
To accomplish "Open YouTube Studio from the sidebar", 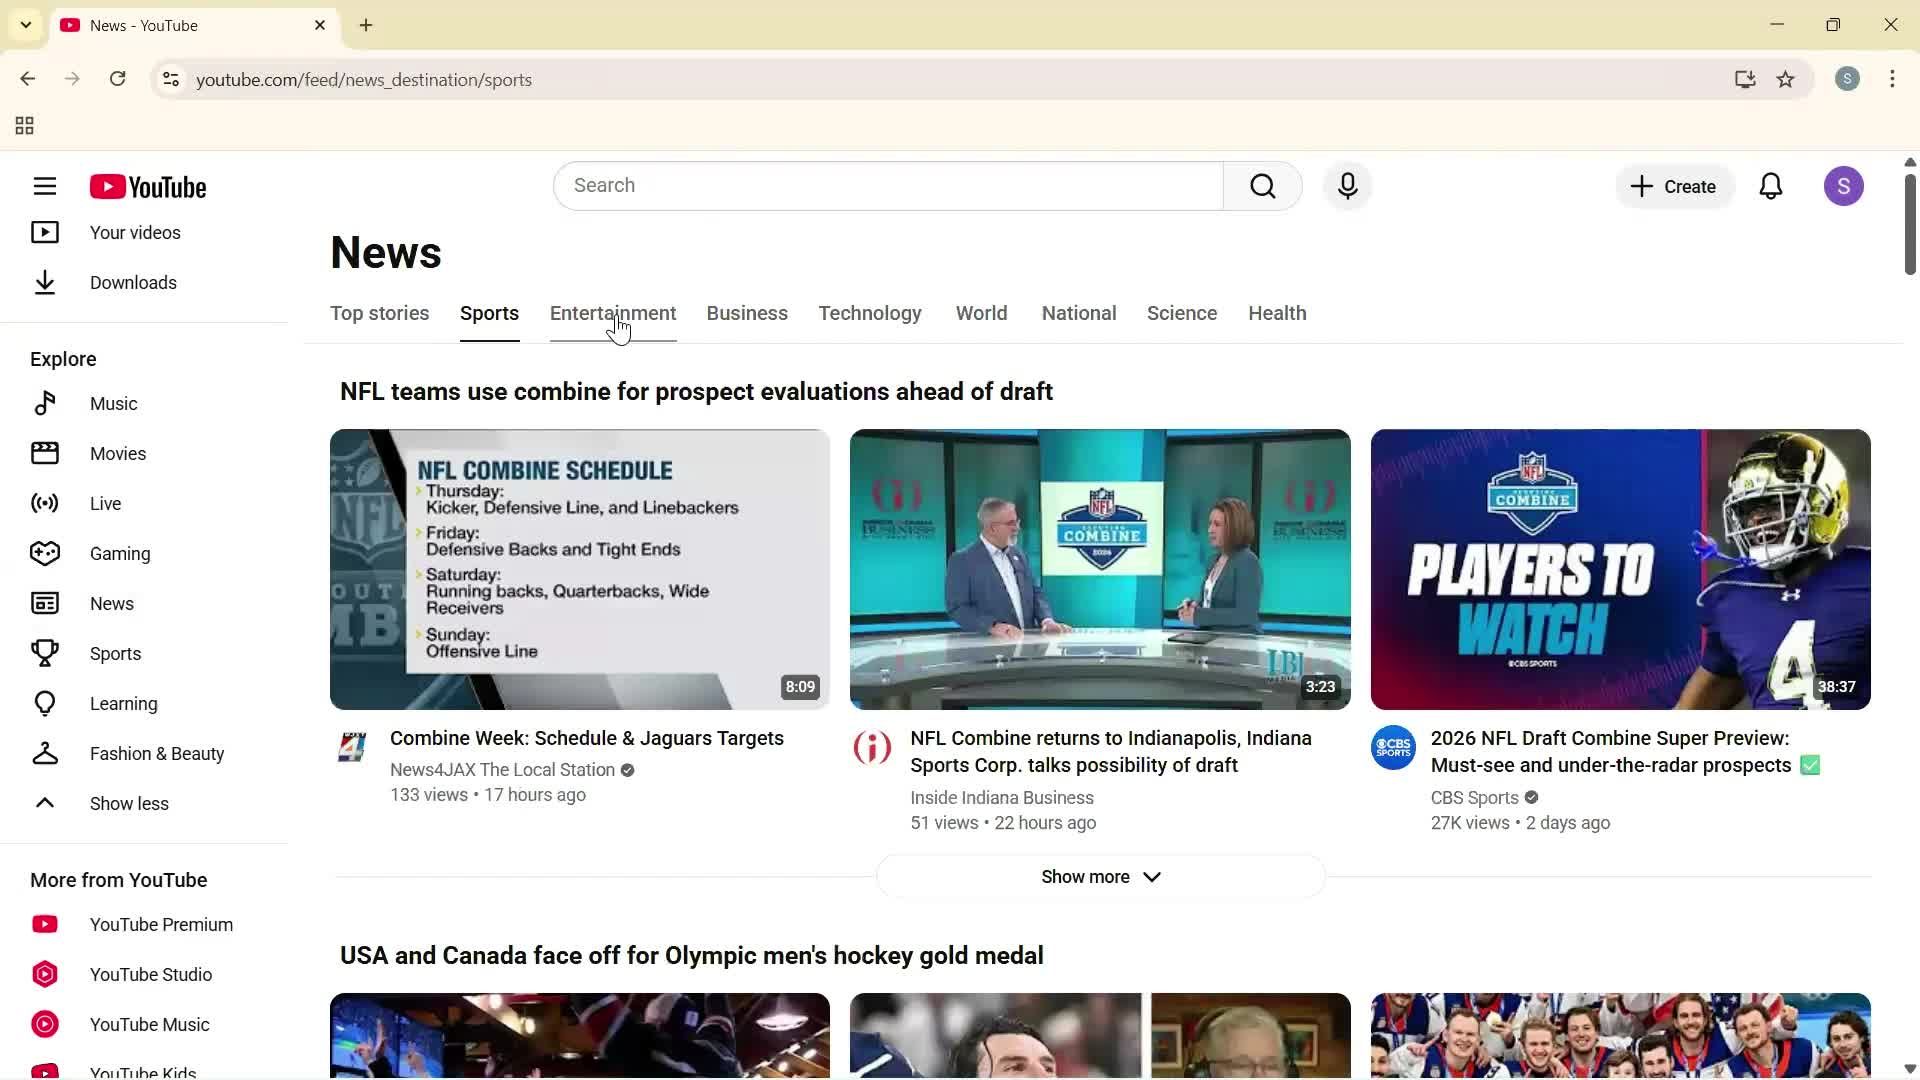I will [x=150, y=974].
